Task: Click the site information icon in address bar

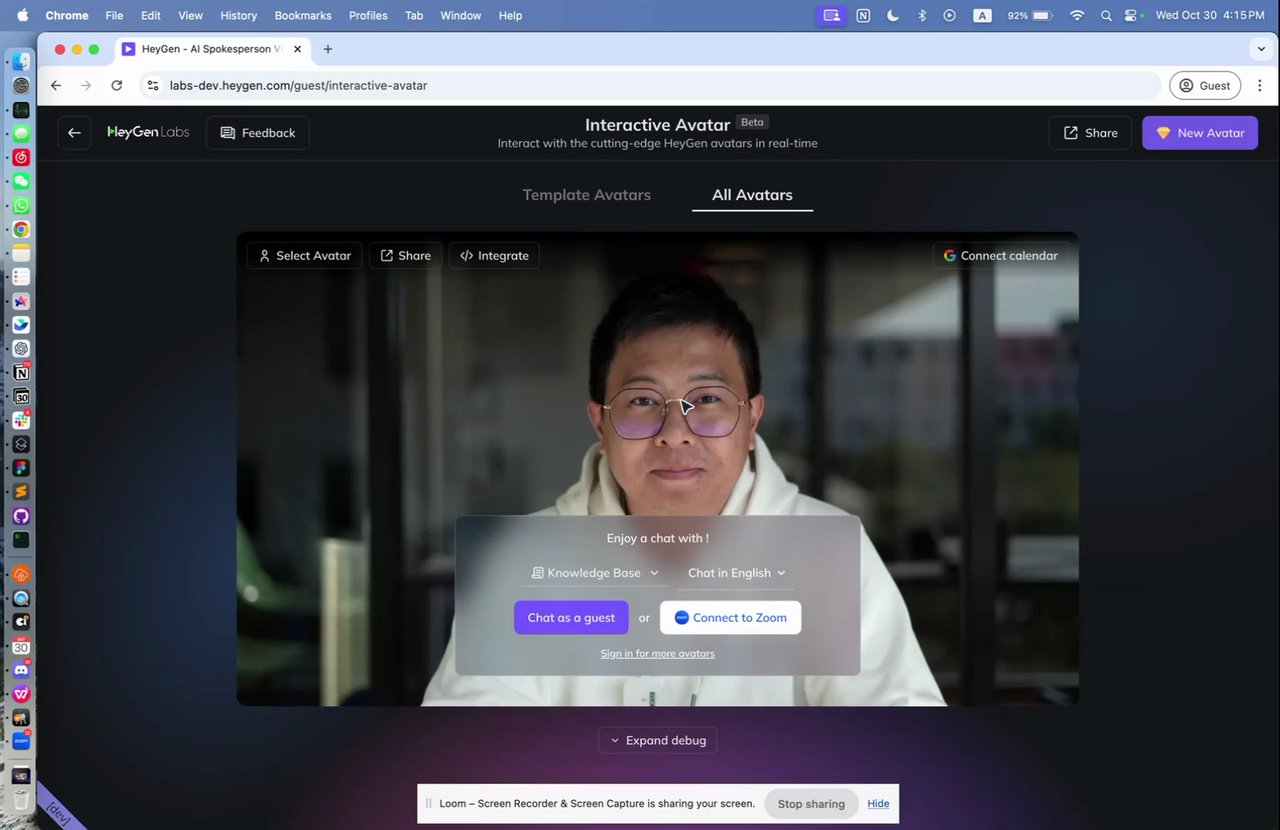Action: point(153,86)
